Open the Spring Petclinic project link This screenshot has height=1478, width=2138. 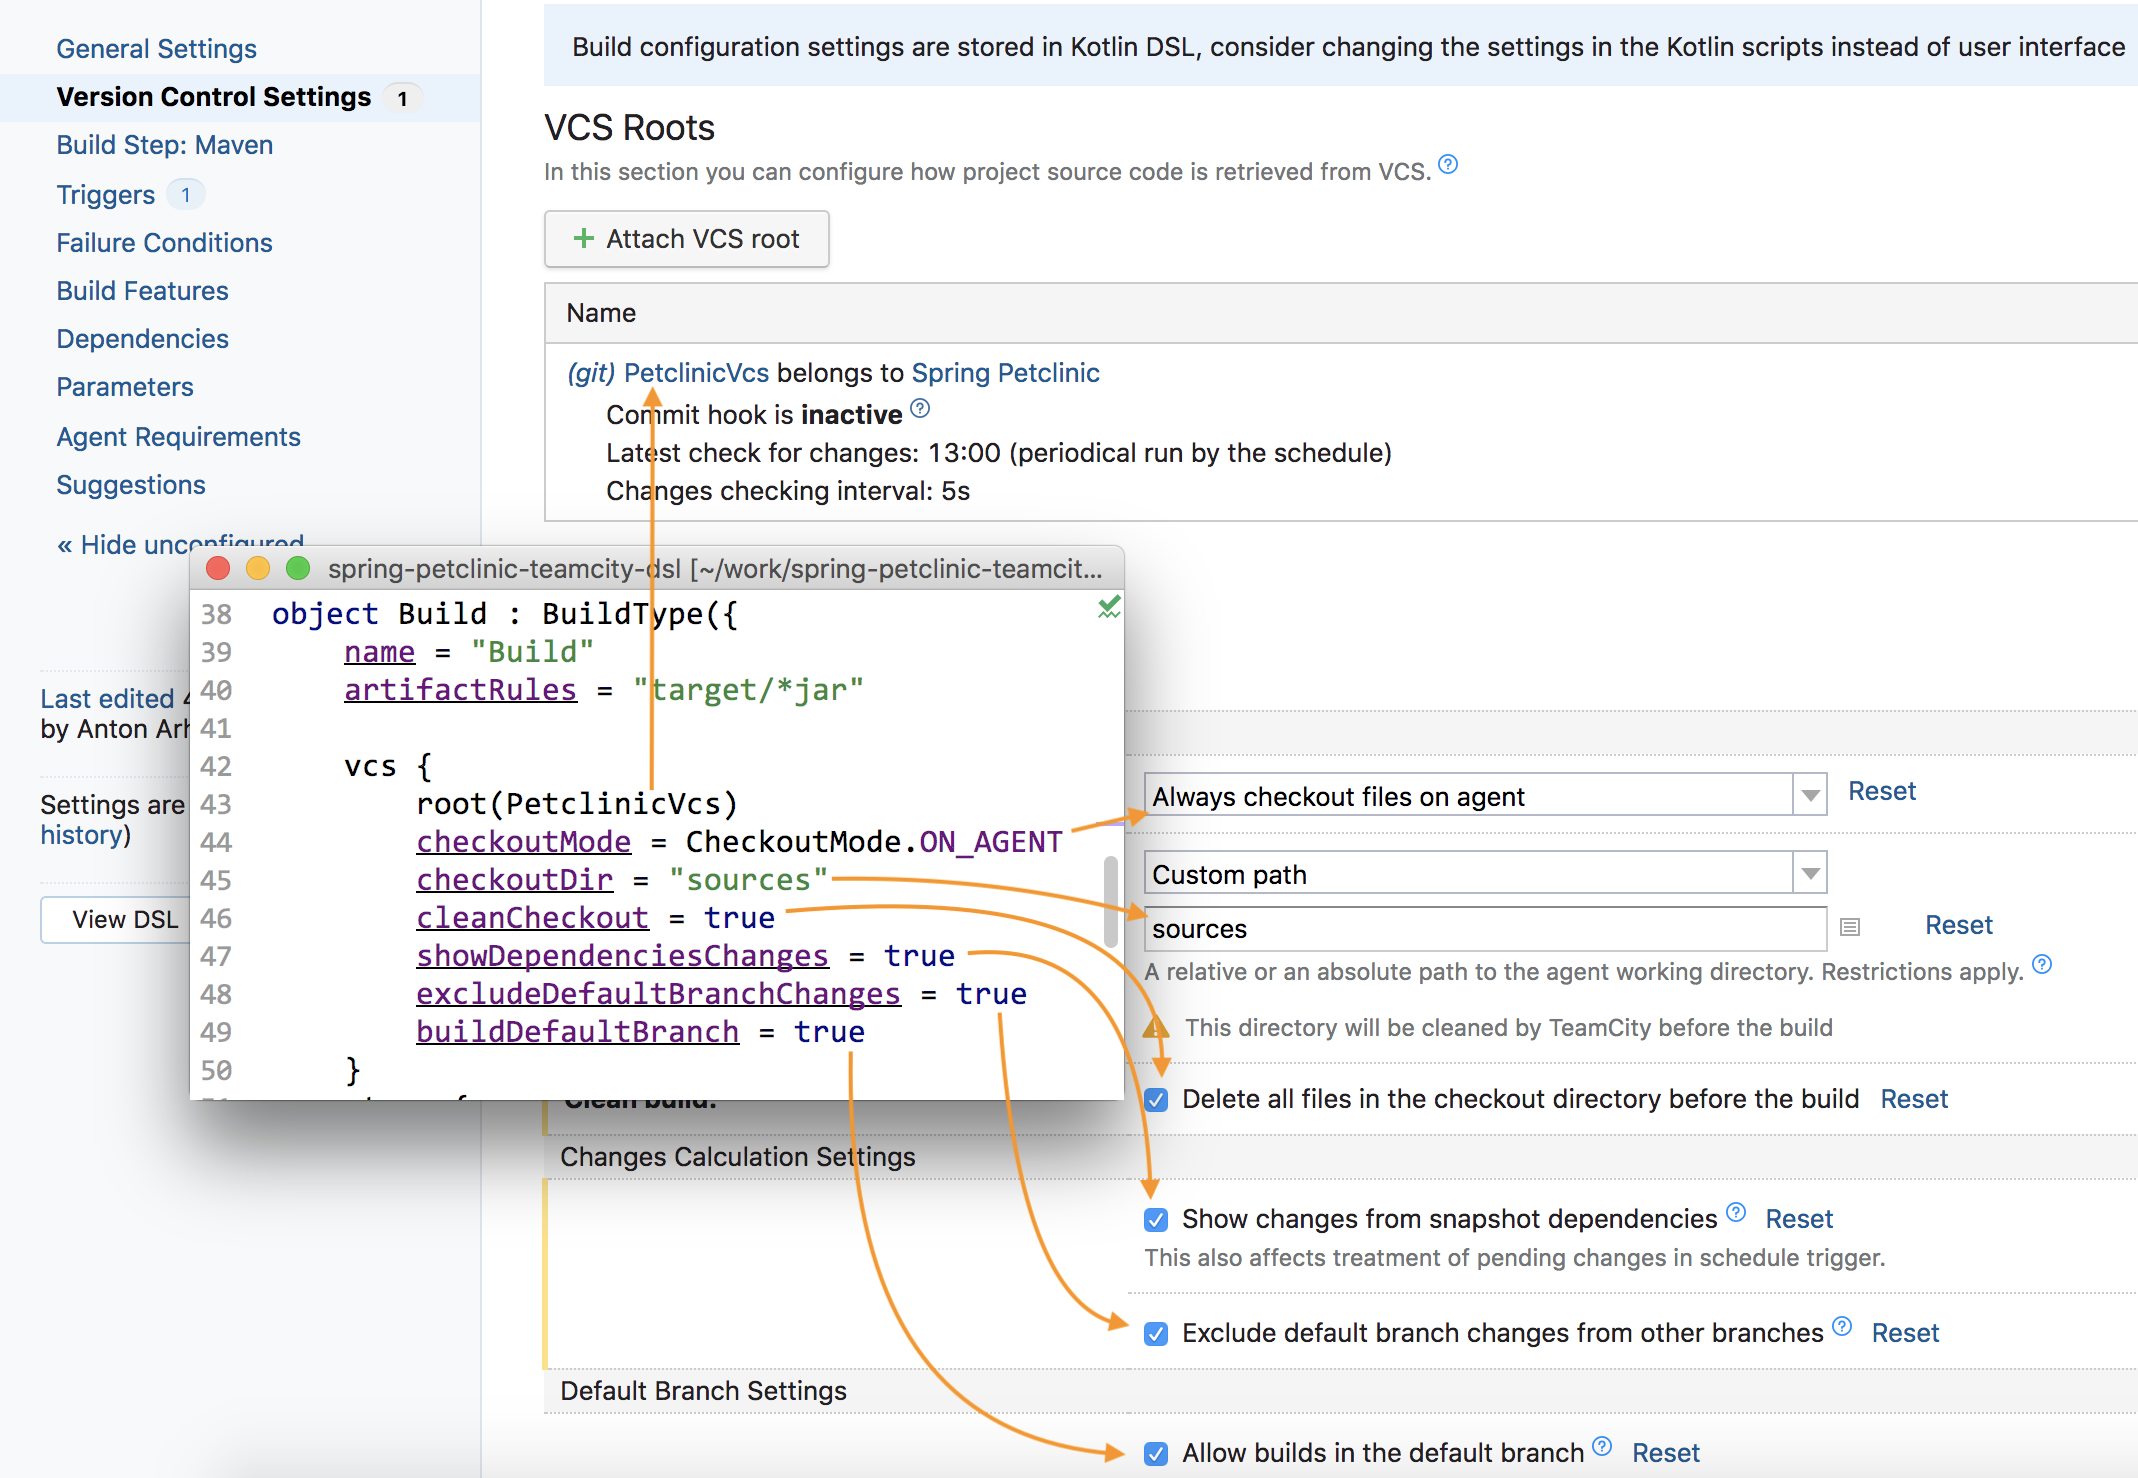(x=1006, y=373)
